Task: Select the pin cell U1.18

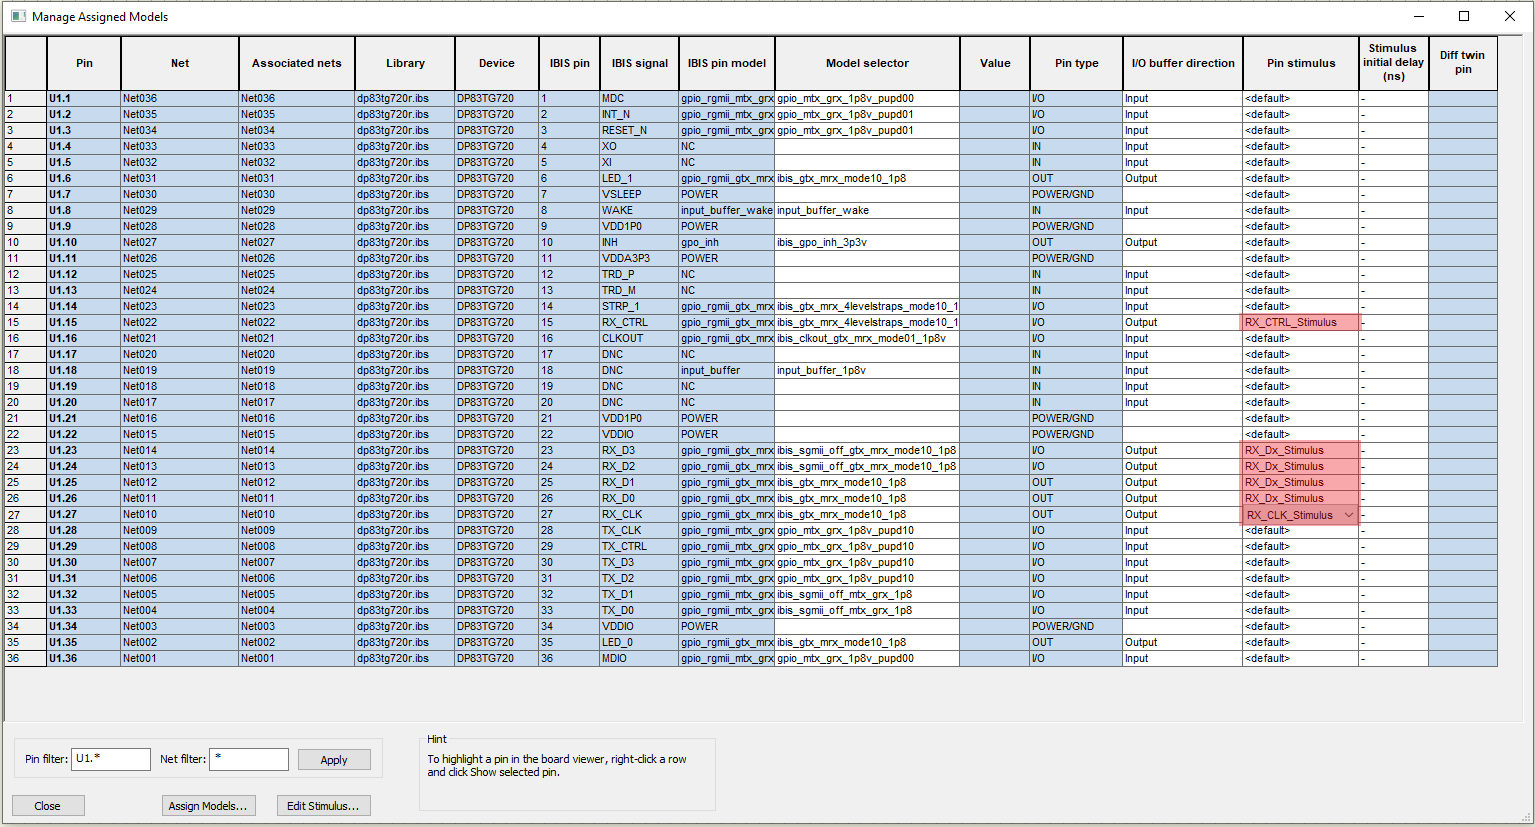Action: 84,370
